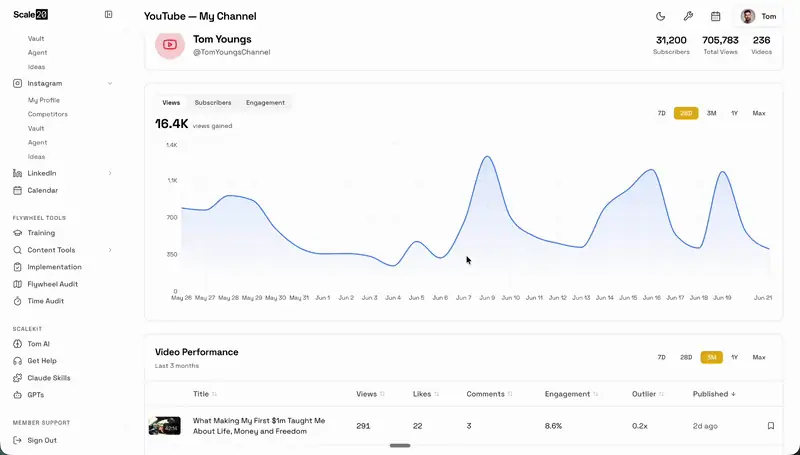This screenshot has height=455, width=800.
Task: Click the red YouTube channel logo
Action: tap(170, 44)
